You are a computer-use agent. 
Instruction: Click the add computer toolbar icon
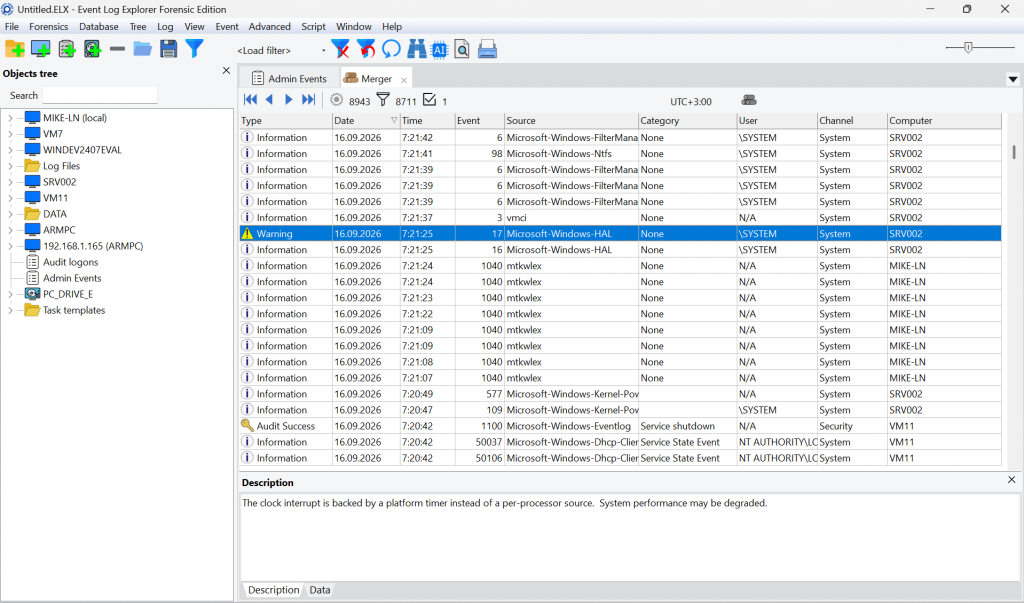coord(40,49)
